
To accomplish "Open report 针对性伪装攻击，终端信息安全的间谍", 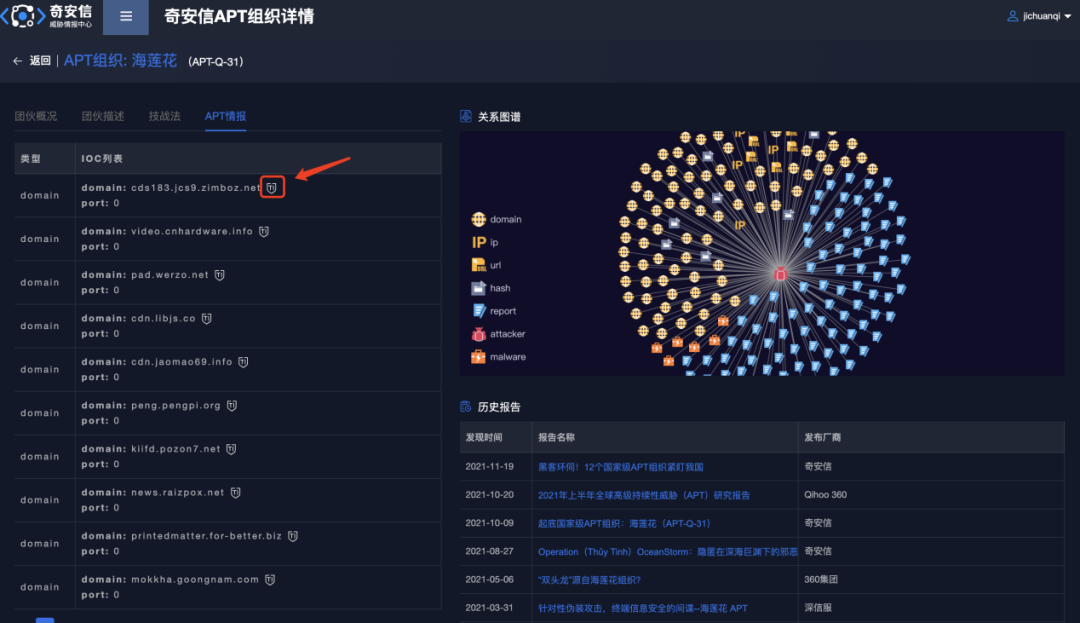I will 642,608.
